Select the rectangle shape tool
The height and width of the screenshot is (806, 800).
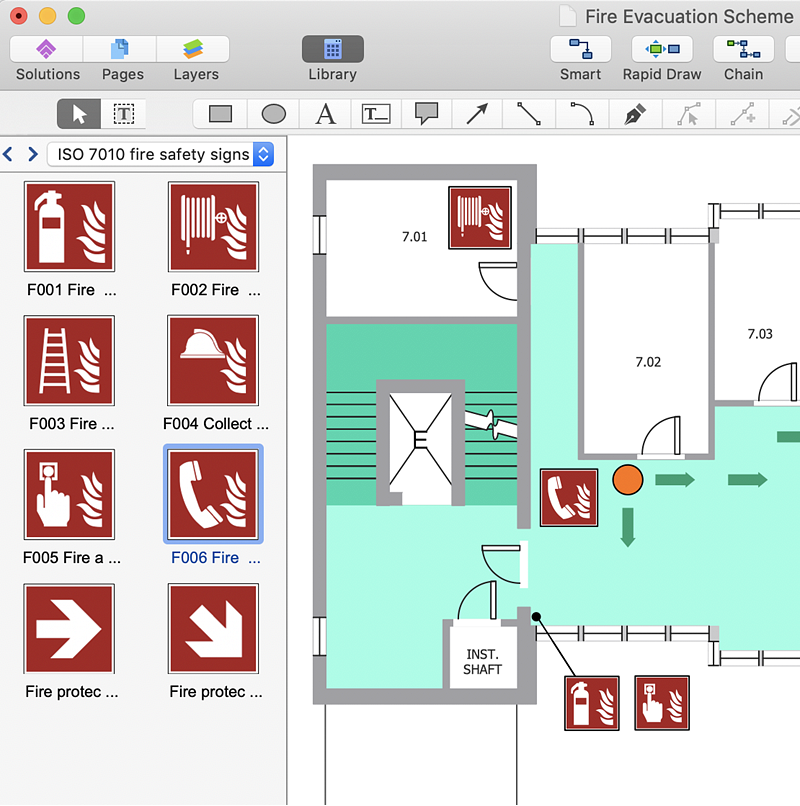click(221, 114)
